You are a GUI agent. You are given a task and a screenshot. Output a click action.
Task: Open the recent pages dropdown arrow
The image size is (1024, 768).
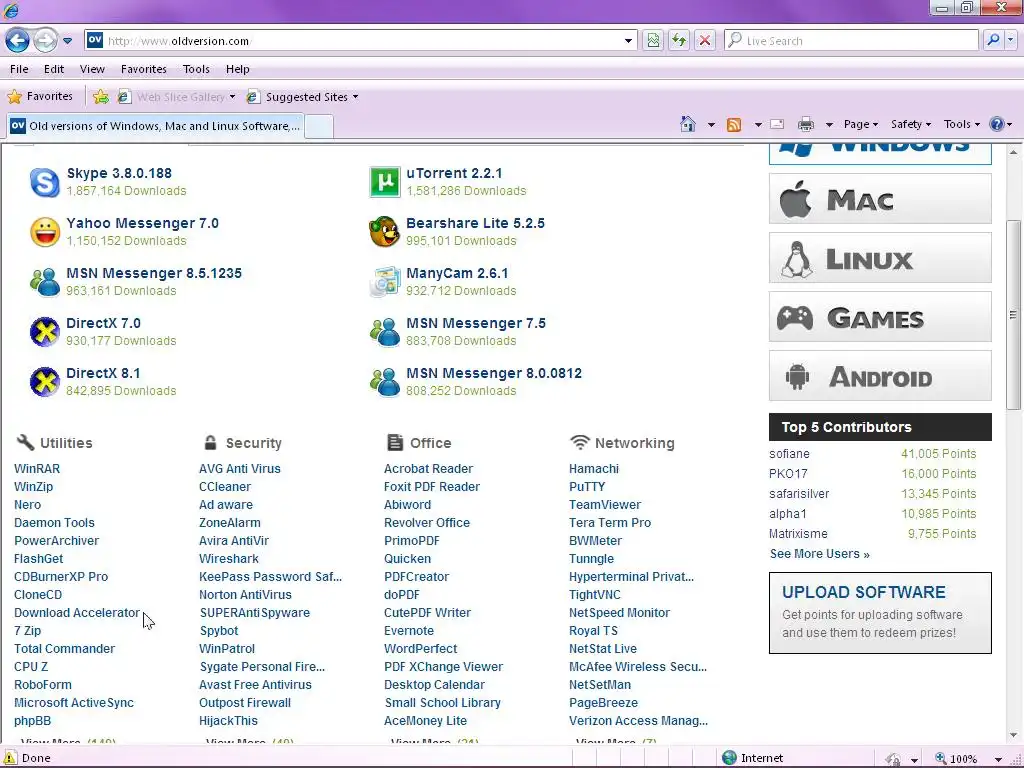pyautogui.click(x=67, y=40)
